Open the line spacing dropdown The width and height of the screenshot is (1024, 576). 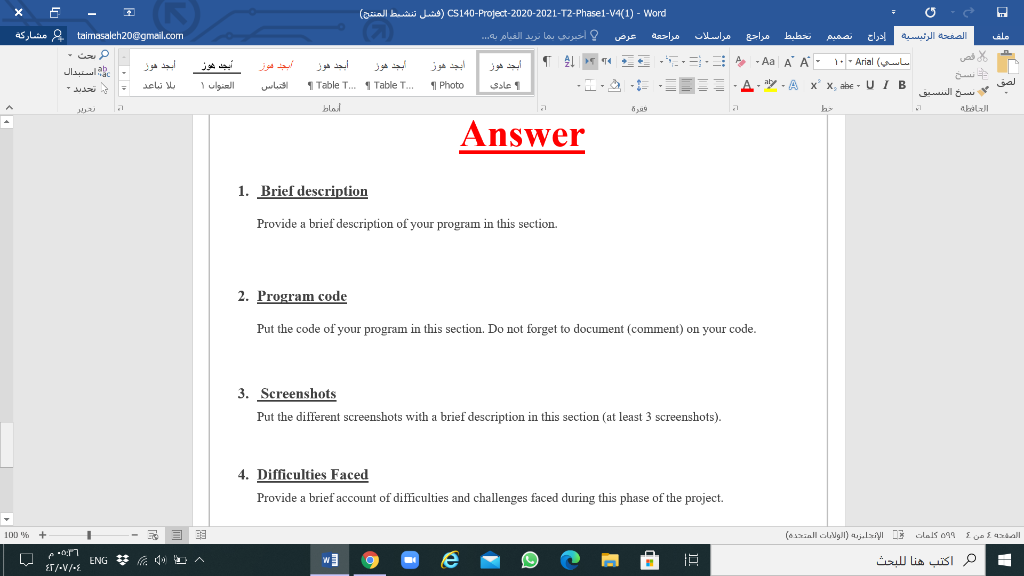637,85
